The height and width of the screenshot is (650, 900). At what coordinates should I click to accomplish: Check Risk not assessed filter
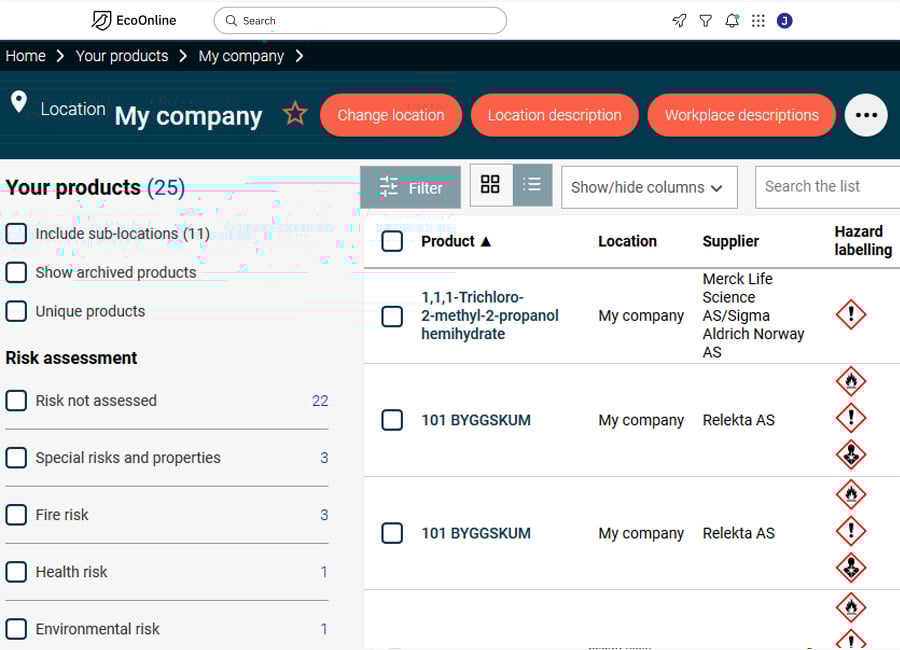(16, 400)
